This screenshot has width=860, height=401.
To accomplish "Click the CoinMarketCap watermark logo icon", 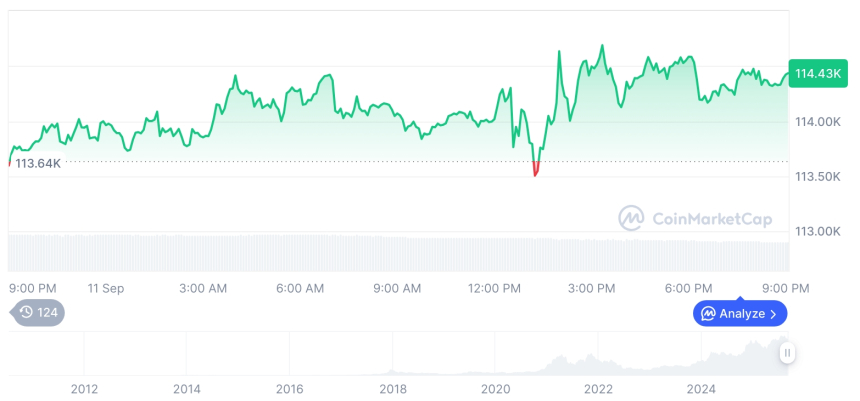I will (630, 217).
